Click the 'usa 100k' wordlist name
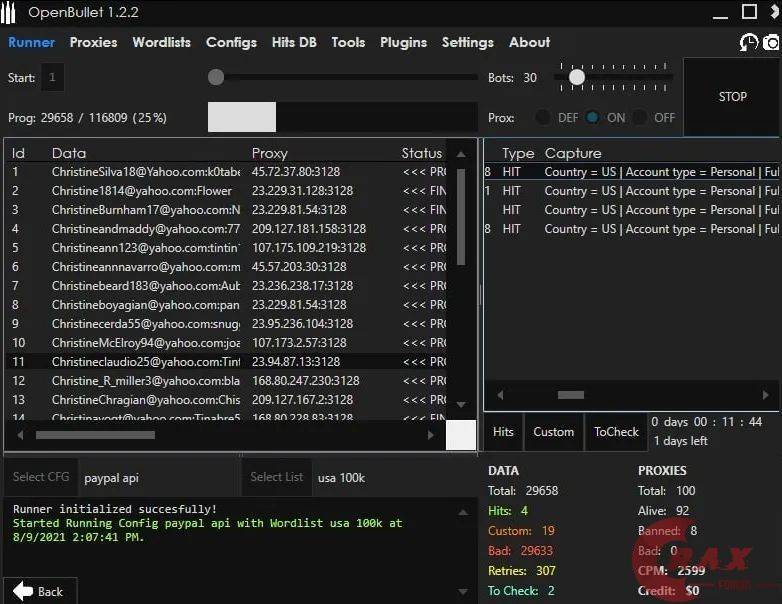 (341, 478)
